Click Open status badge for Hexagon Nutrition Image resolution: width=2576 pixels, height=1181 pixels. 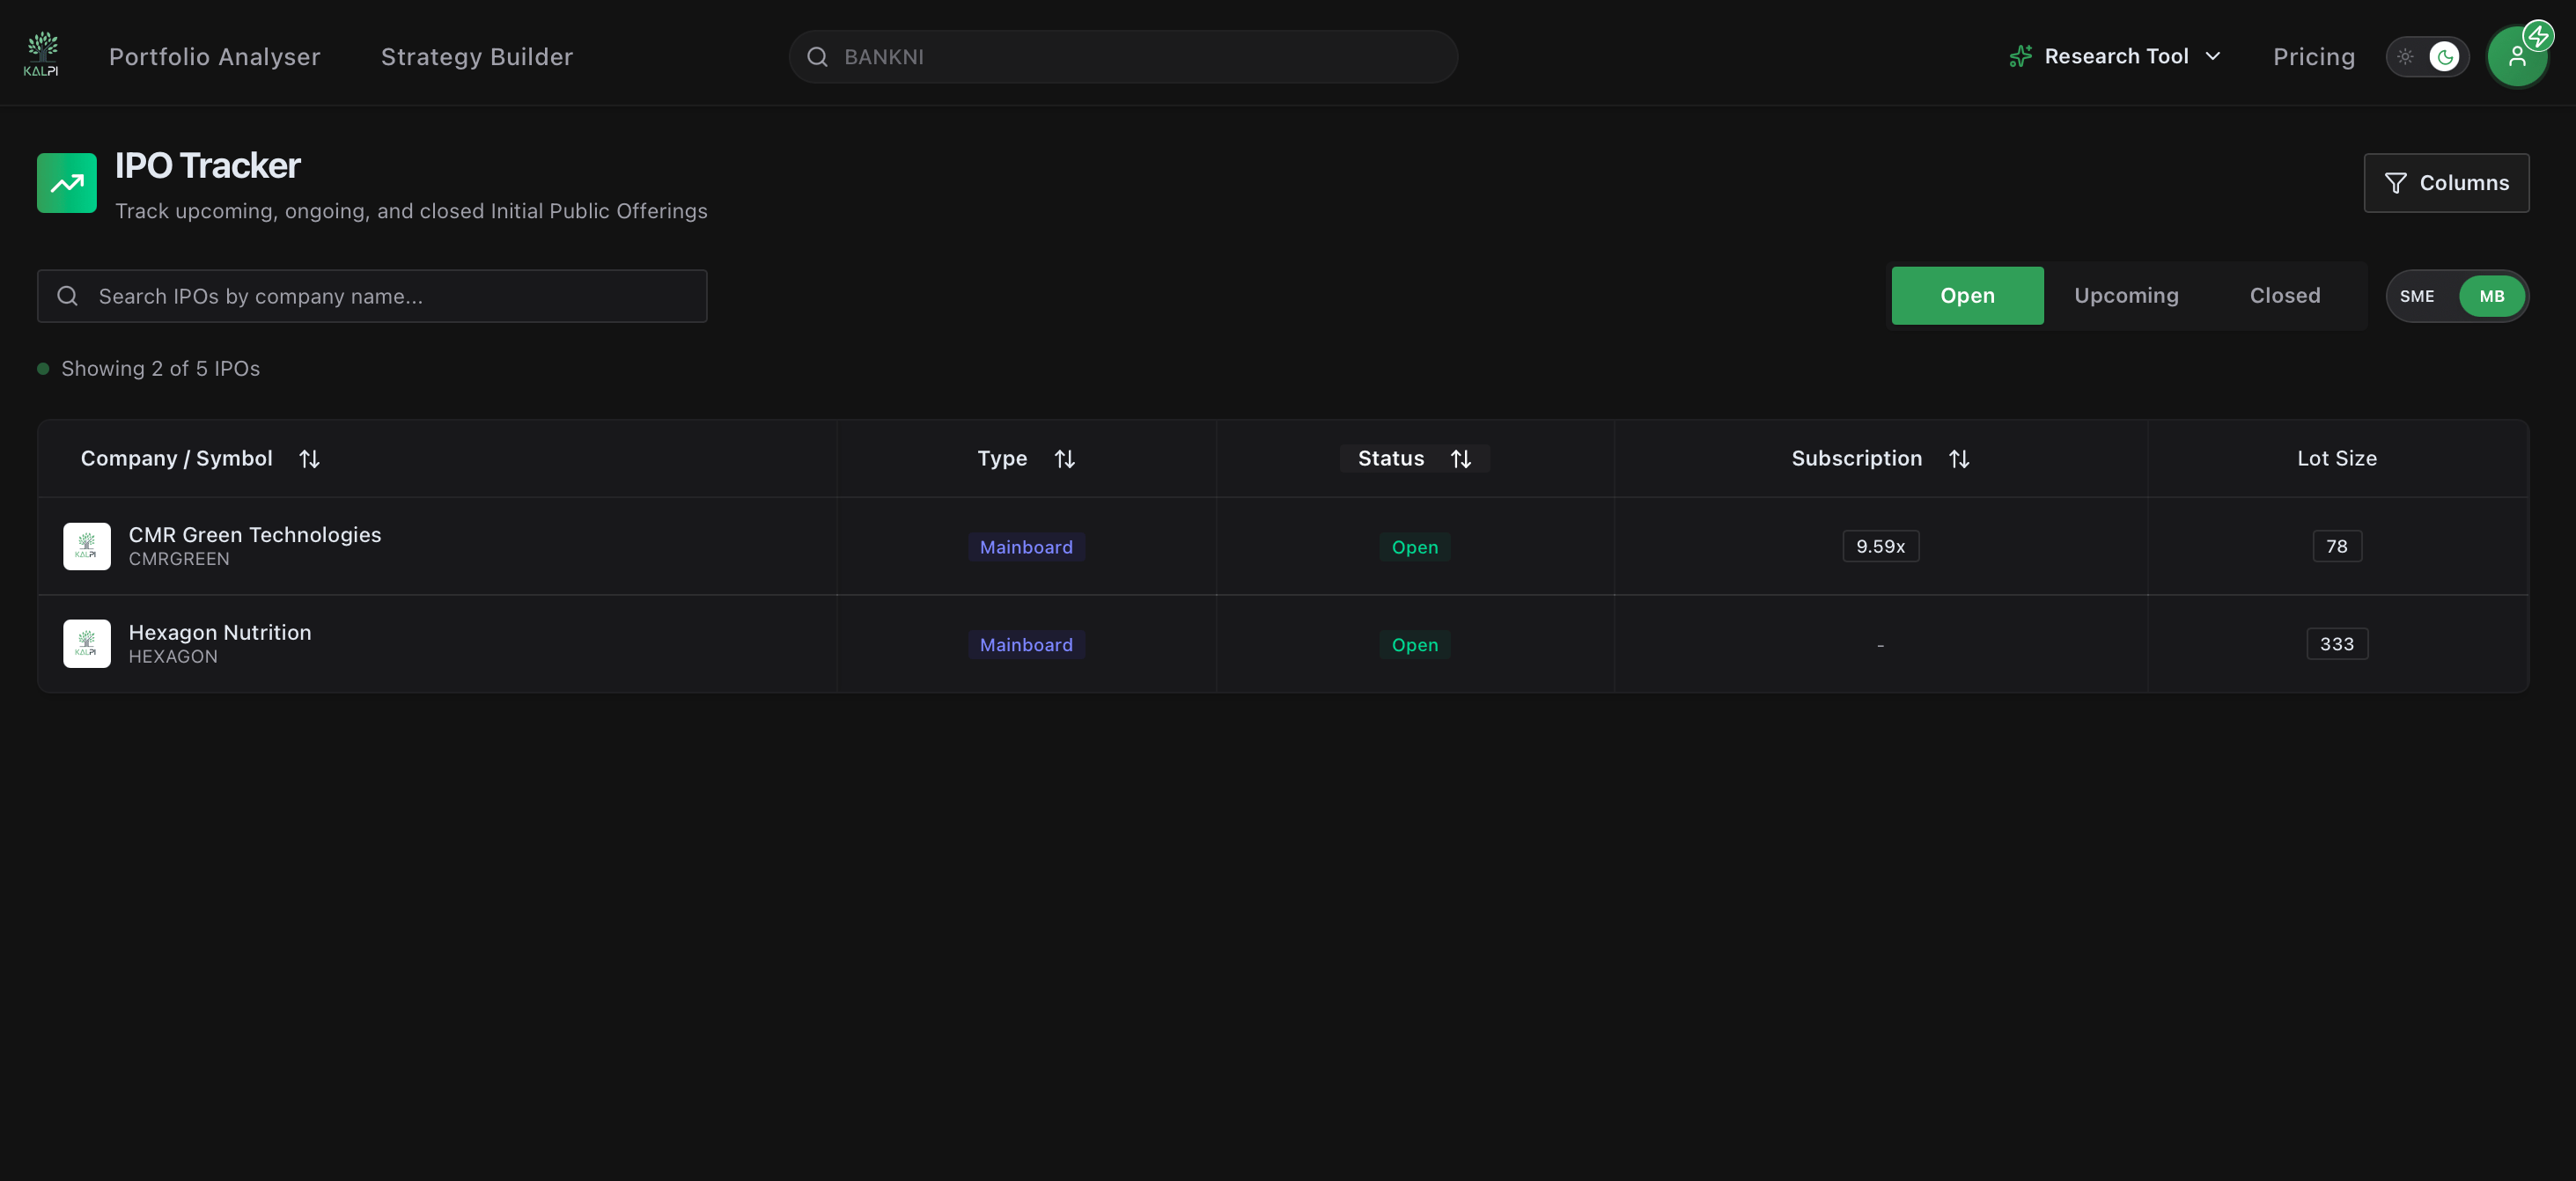(x=1414, y=645)
